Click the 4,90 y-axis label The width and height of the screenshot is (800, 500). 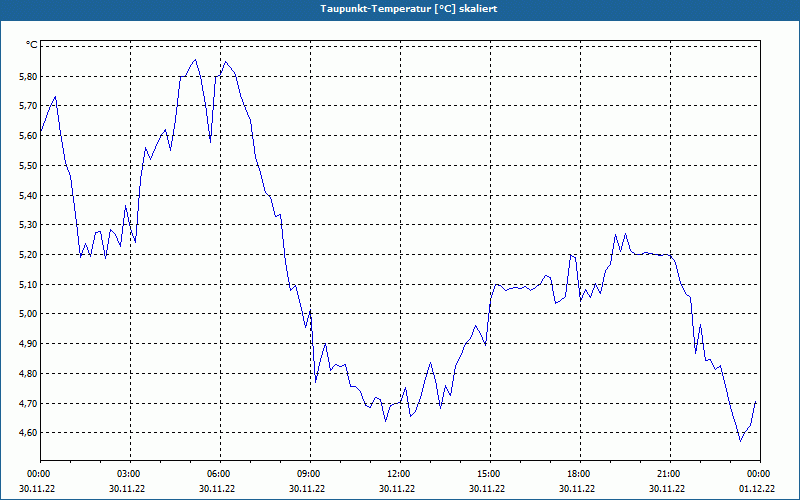(28, 344)
